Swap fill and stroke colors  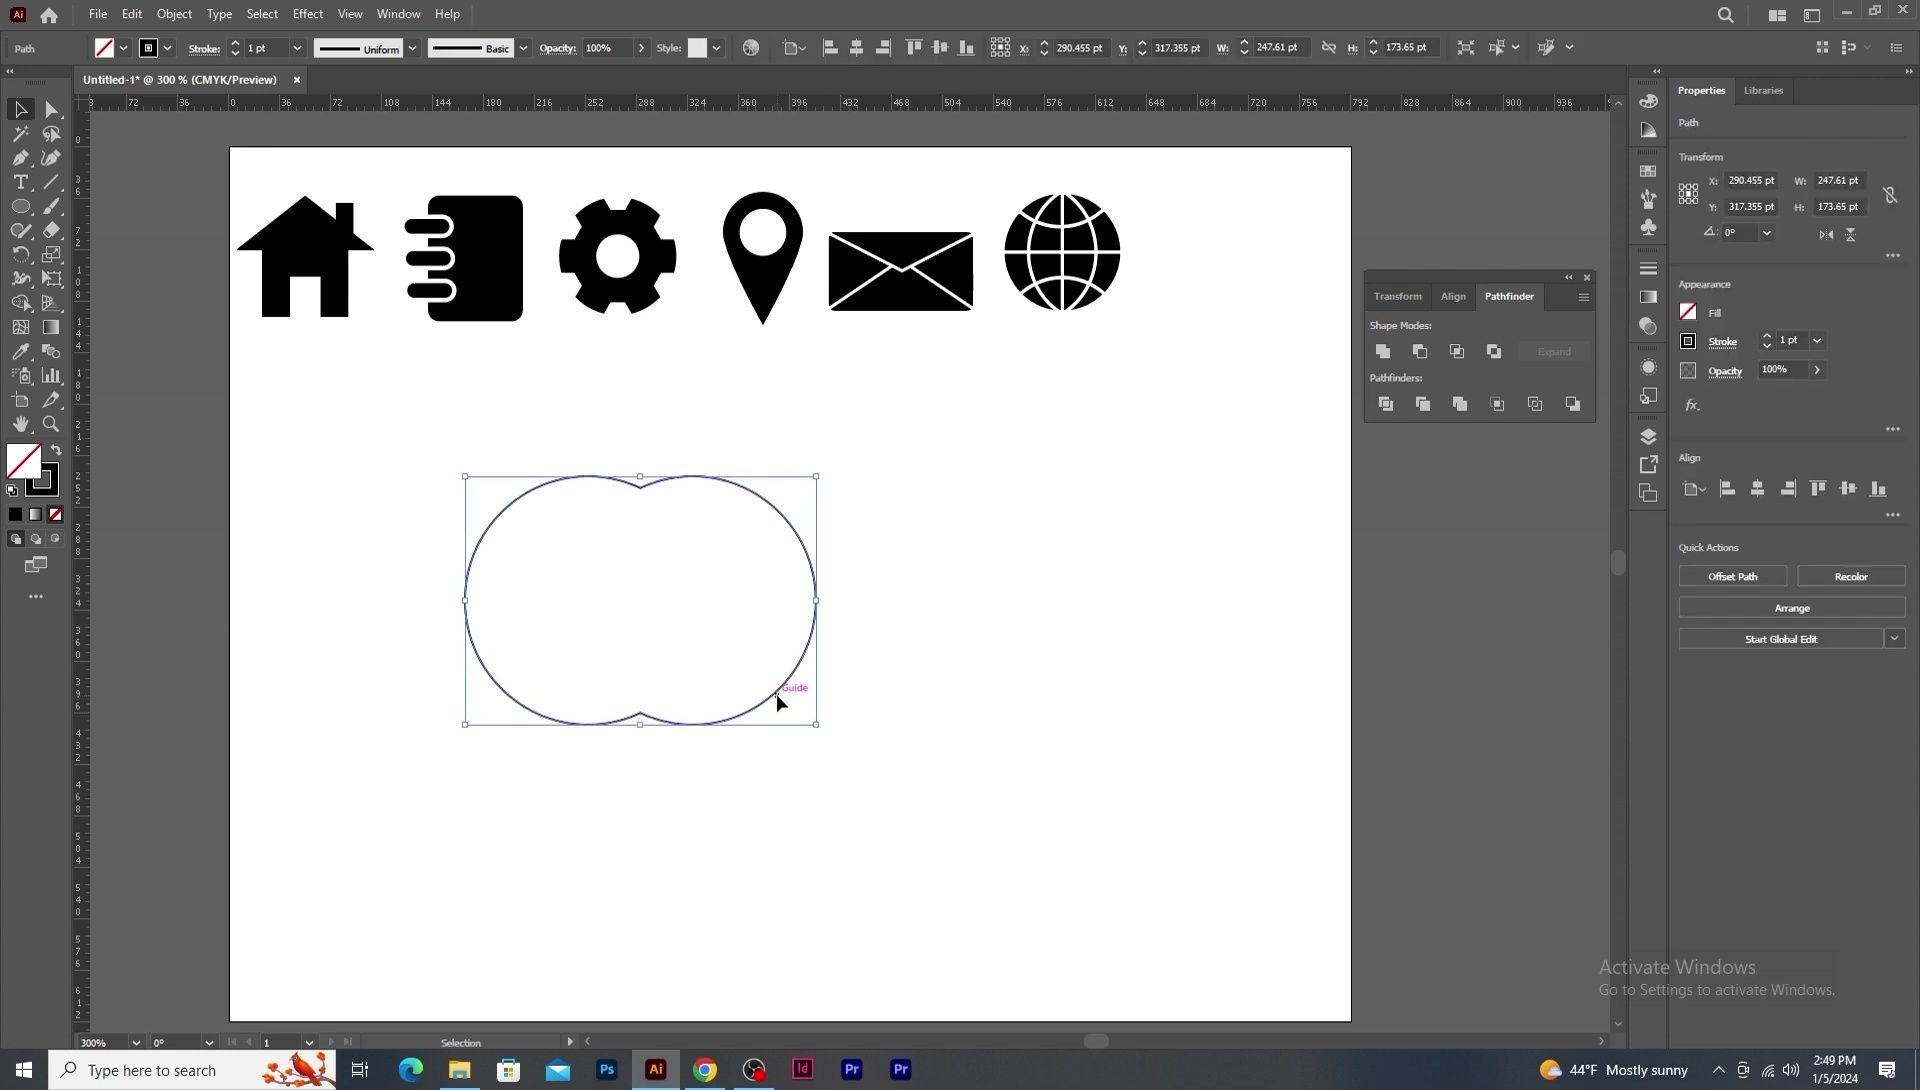(x=56, y=451)
